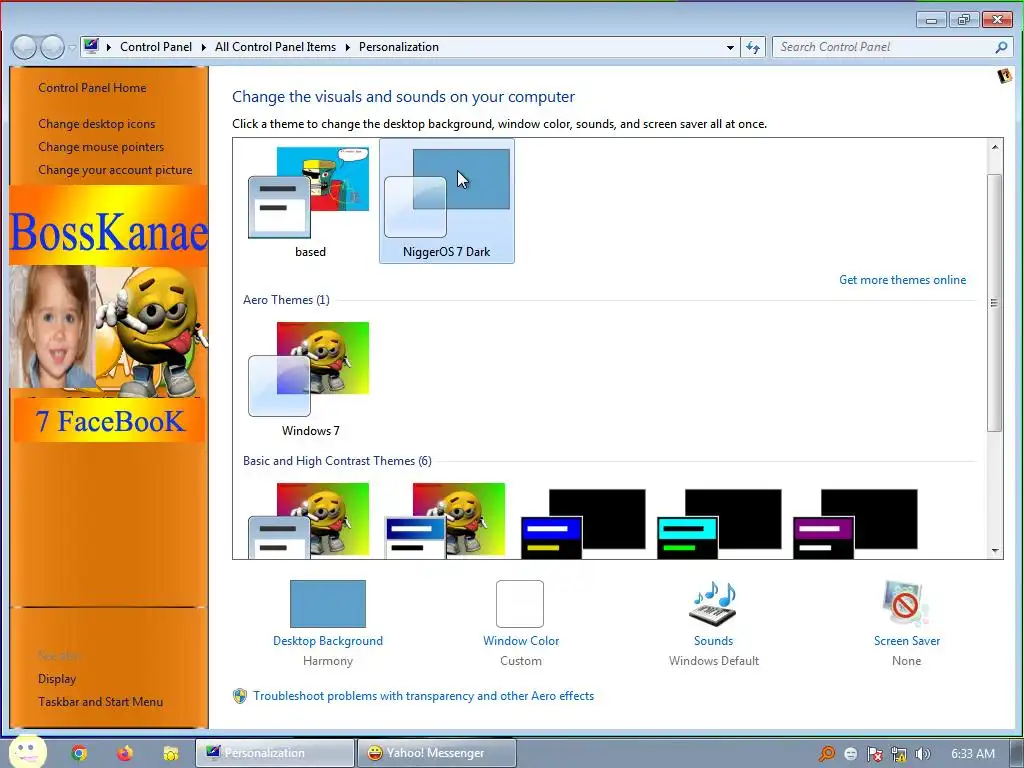Click the Show desktop strip beside clock

point(1017,753)
